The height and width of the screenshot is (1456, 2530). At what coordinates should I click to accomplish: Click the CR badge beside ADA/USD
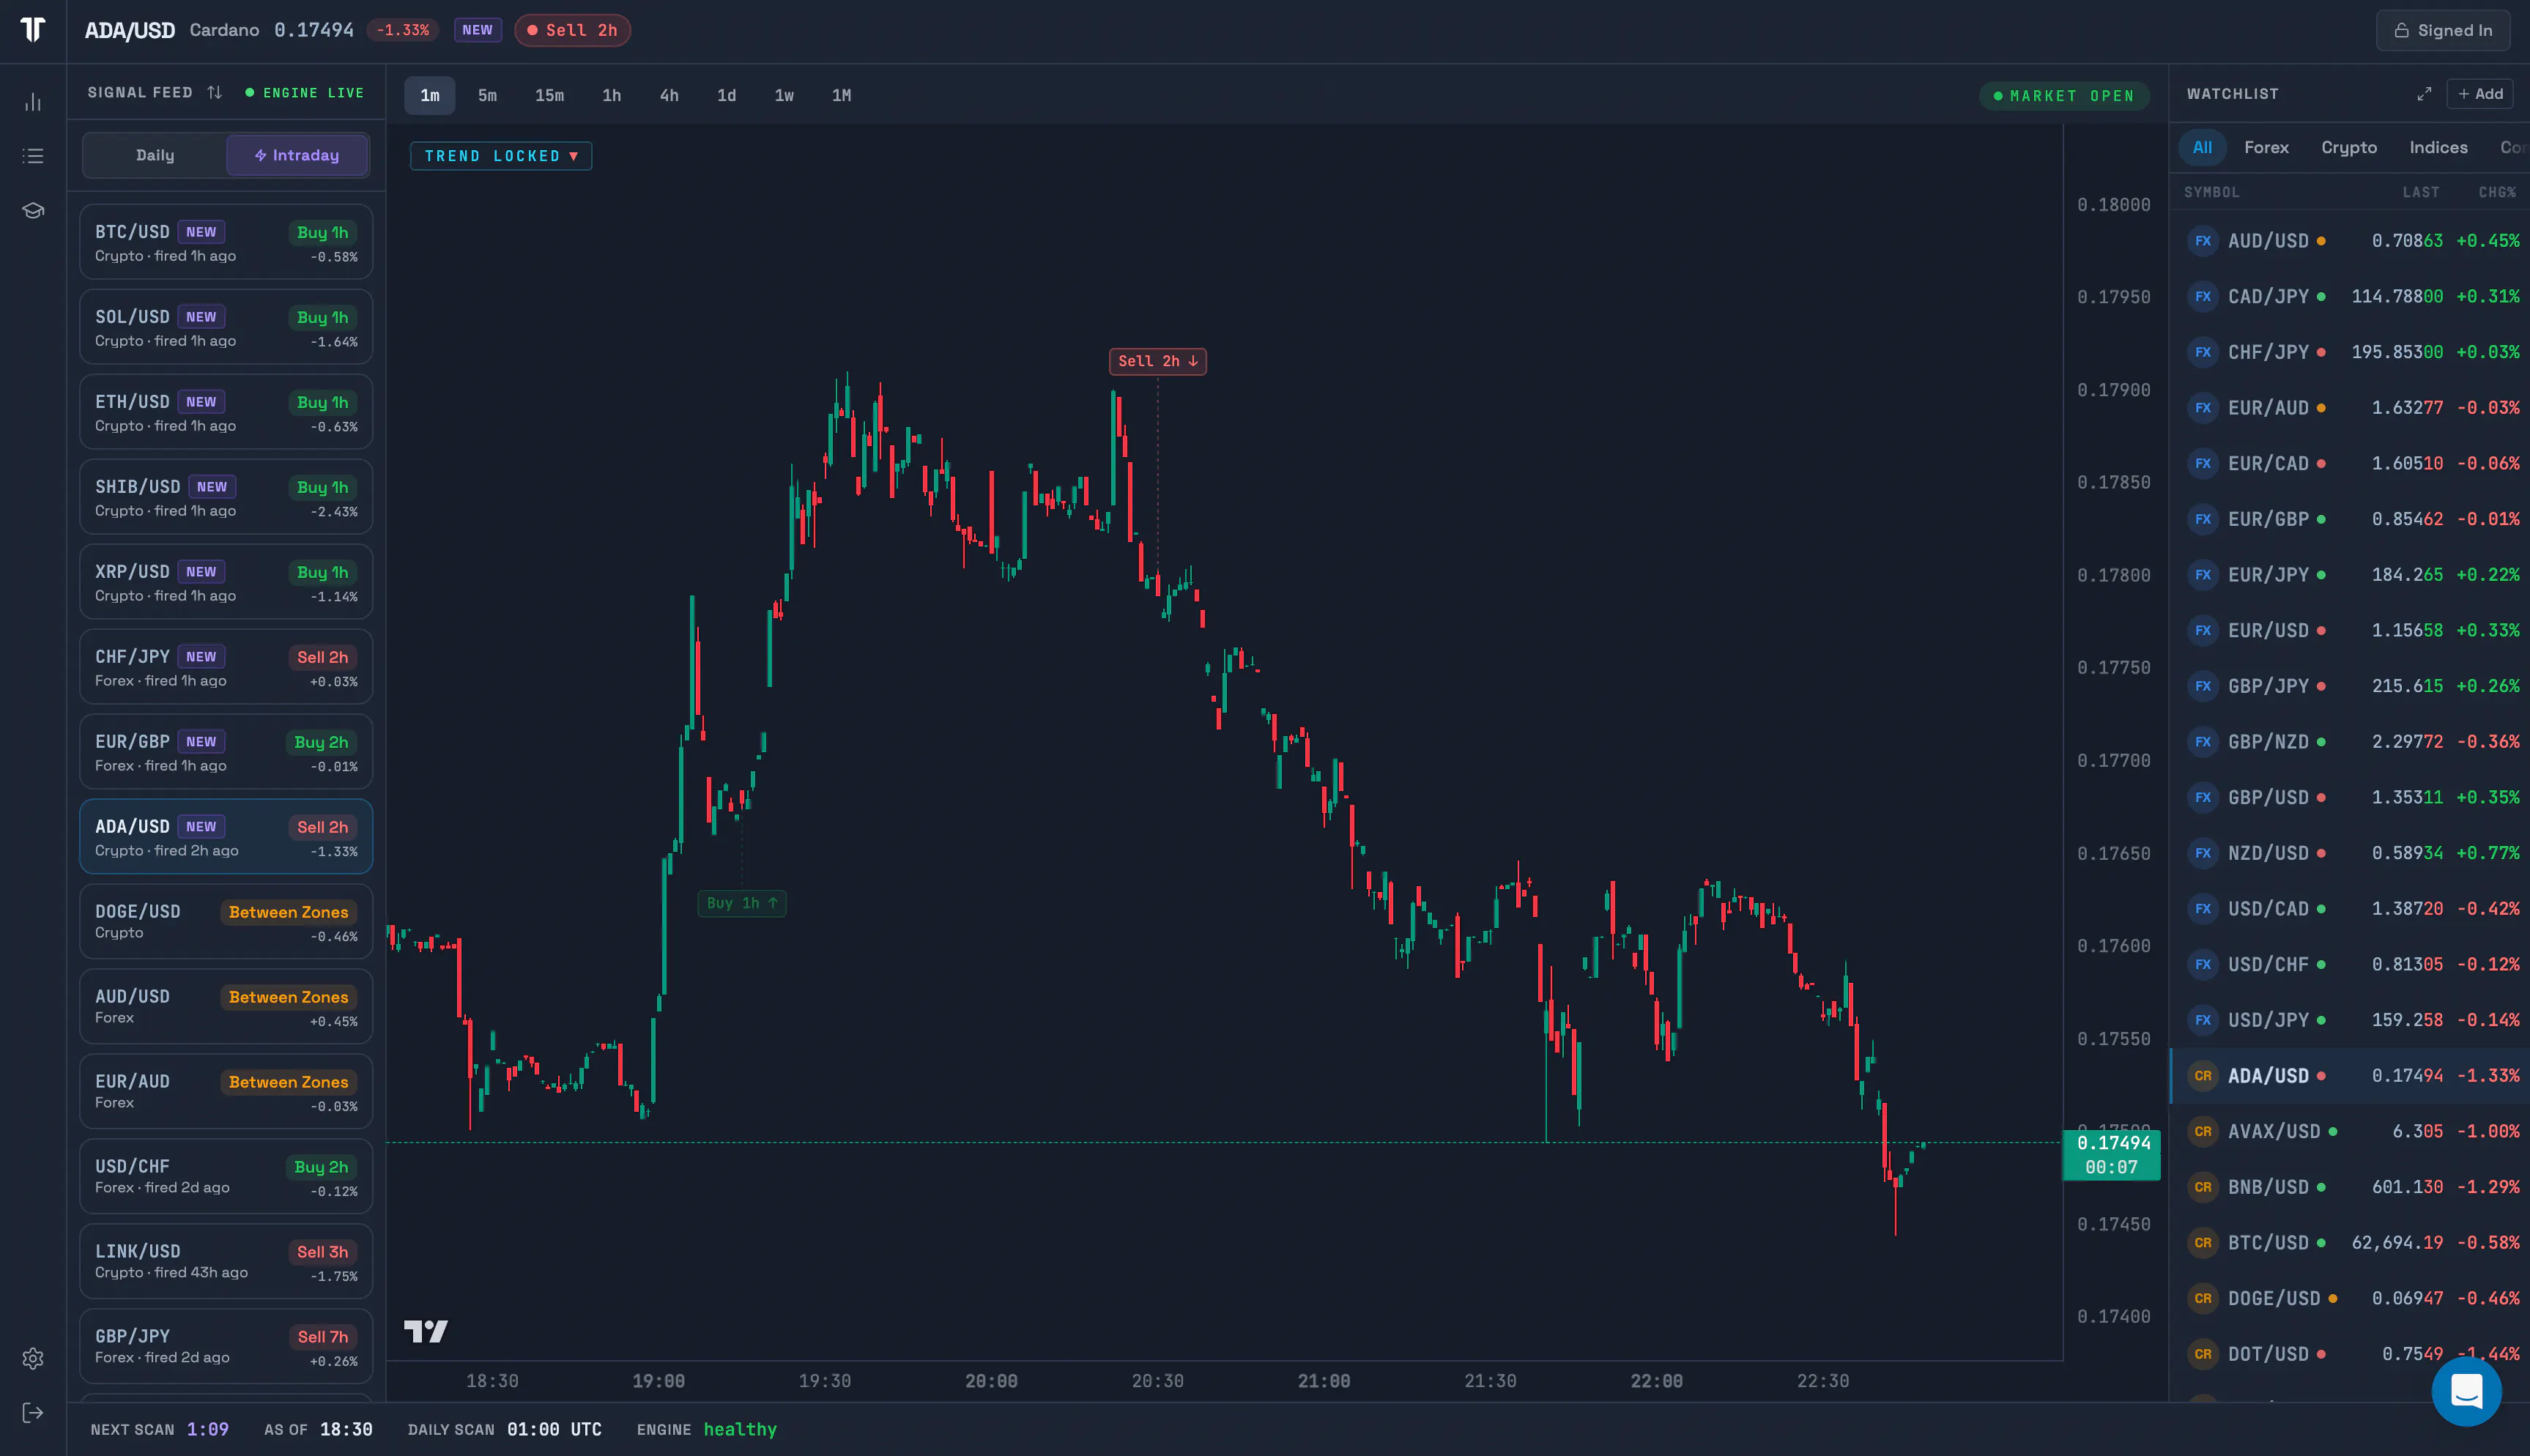(2203, 1076)
